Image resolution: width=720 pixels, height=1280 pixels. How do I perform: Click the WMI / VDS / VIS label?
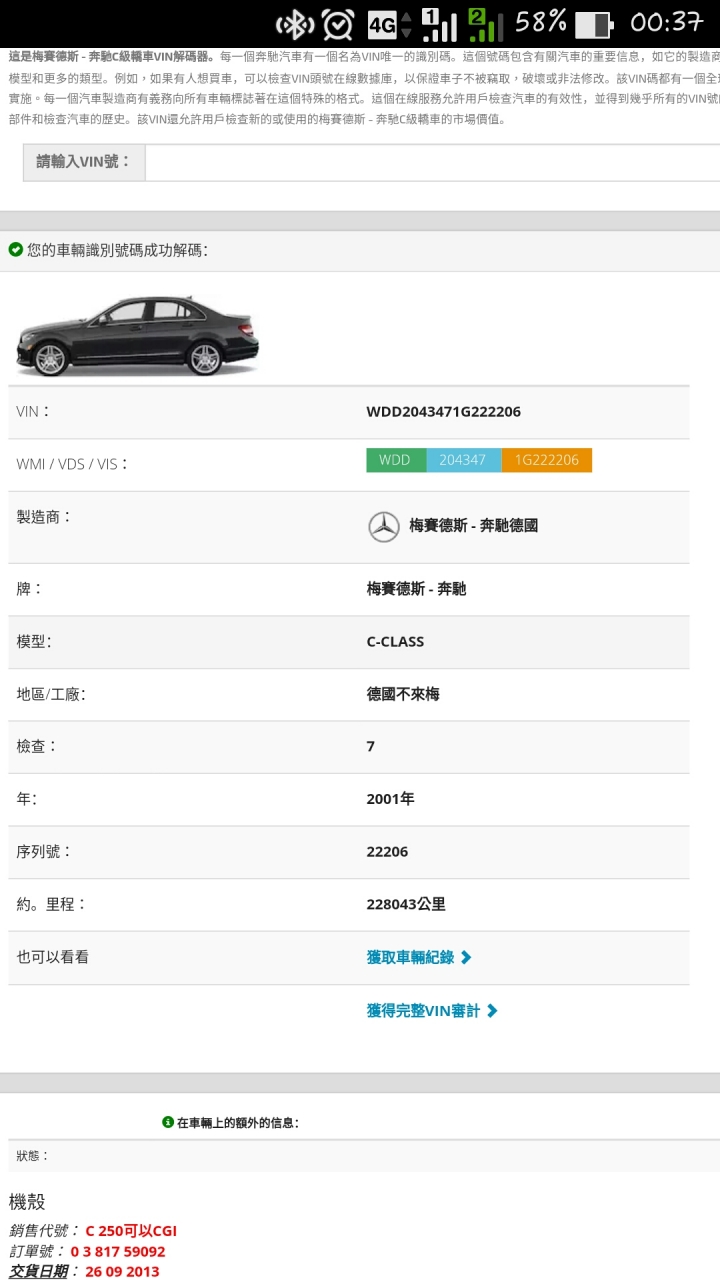tap(73, 464)
